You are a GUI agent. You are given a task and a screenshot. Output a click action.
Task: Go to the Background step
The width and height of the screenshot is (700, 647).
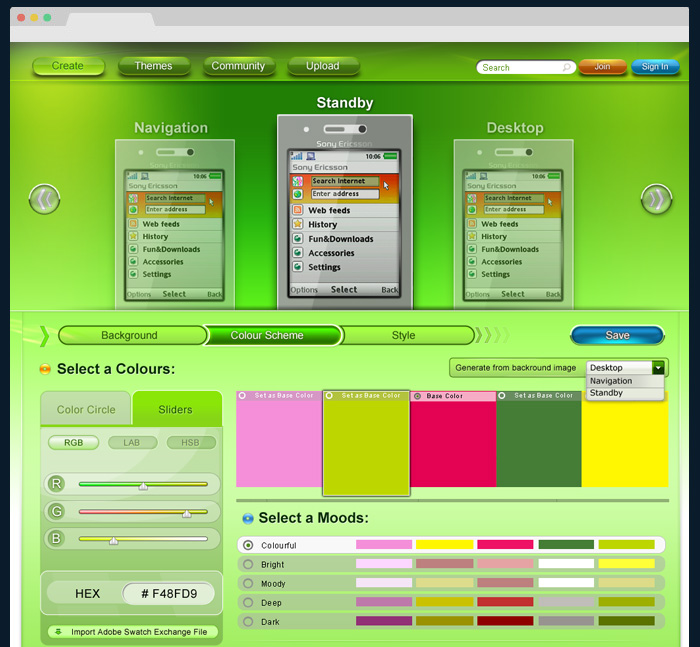coord(131,335)
